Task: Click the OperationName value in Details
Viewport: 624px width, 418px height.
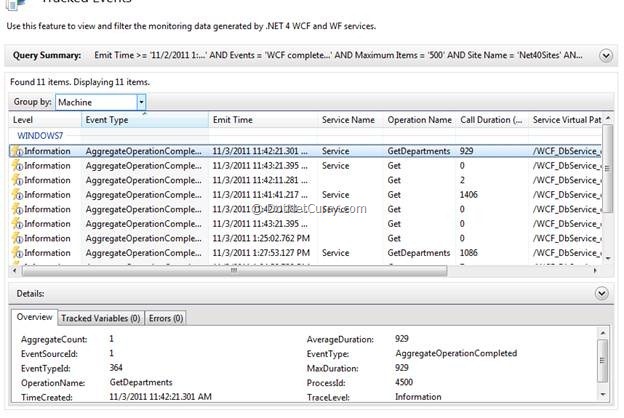Action: (x=141, y=382)
